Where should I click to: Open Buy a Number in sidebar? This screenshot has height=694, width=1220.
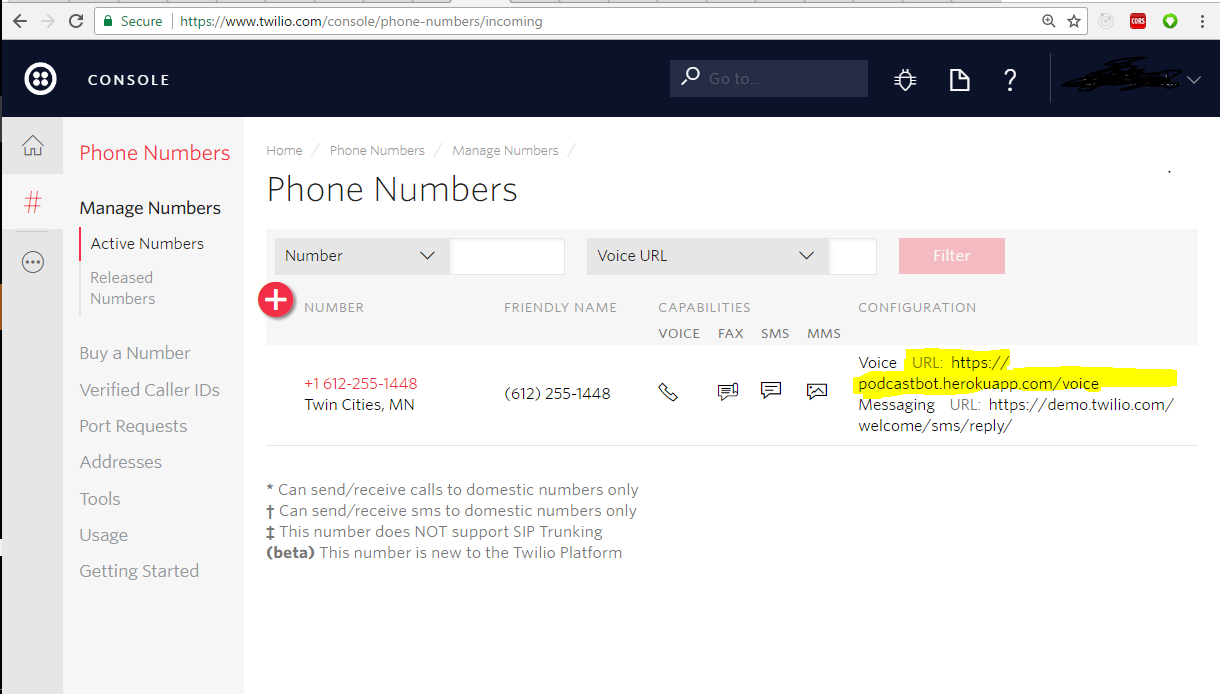point(135,353)
